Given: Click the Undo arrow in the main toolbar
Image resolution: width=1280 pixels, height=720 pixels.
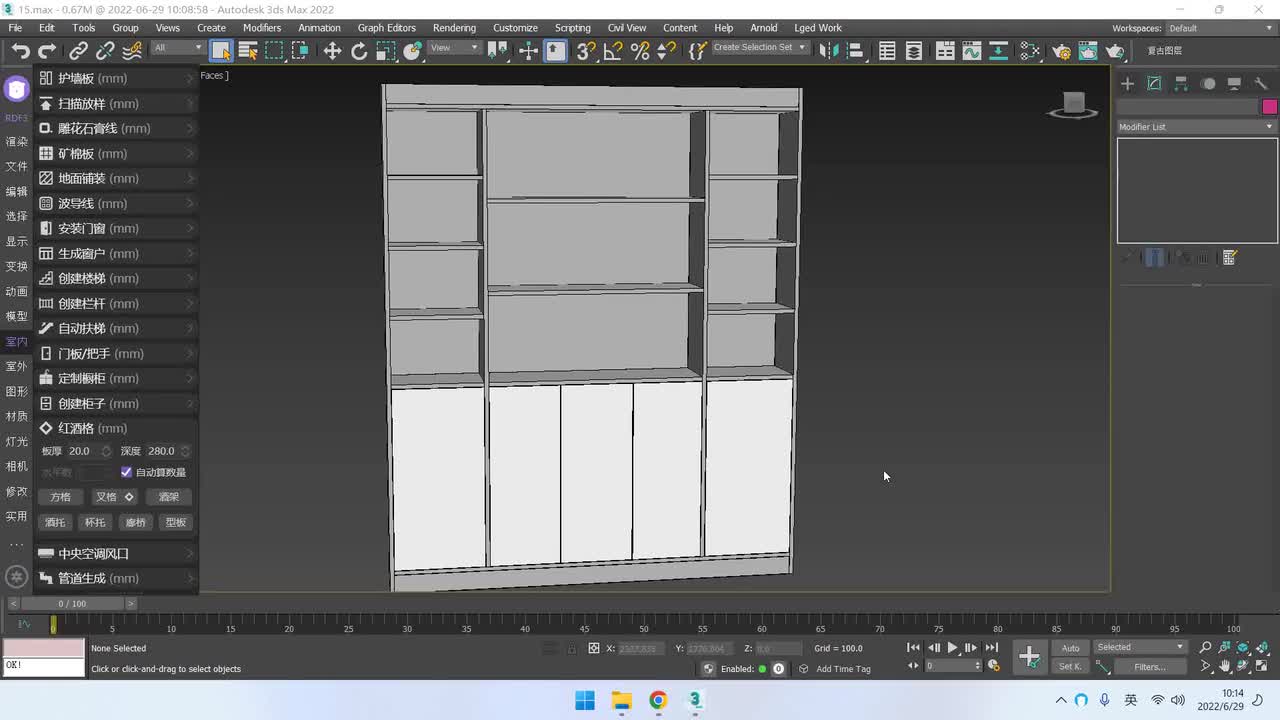Looking at the screenshot, I should click(x=21, y=51).
